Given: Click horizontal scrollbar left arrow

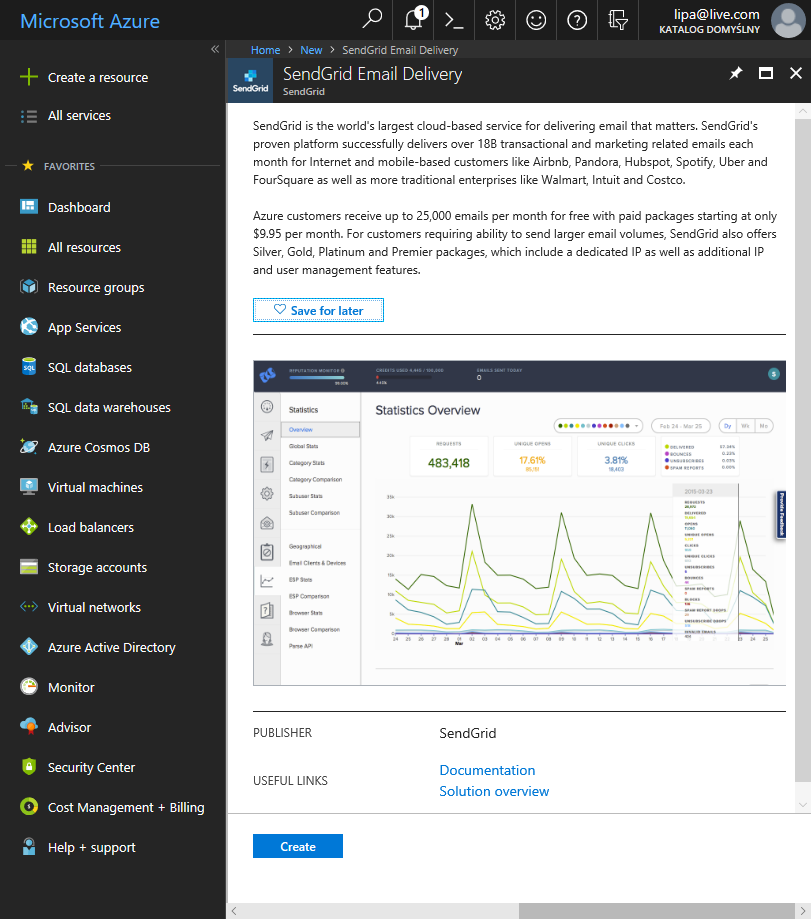Looking at the screenshot, I should [x=234, y=911].
